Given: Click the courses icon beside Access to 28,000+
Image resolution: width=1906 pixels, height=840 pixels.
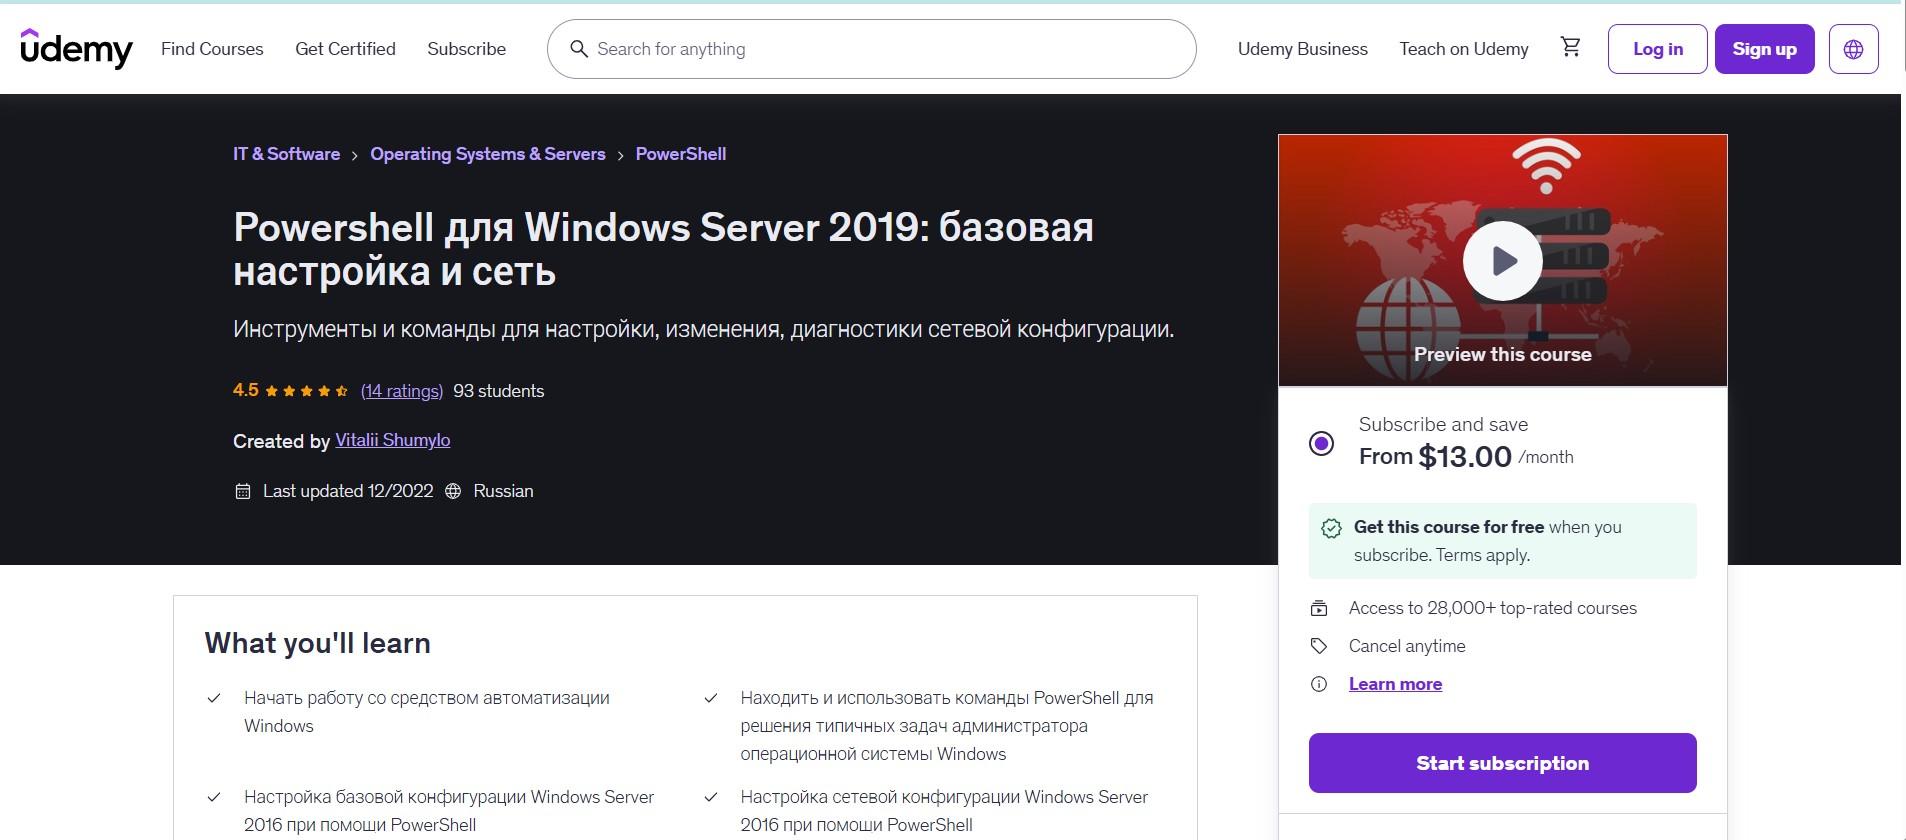Looking at the screenshot, I should pos(1319,608).
